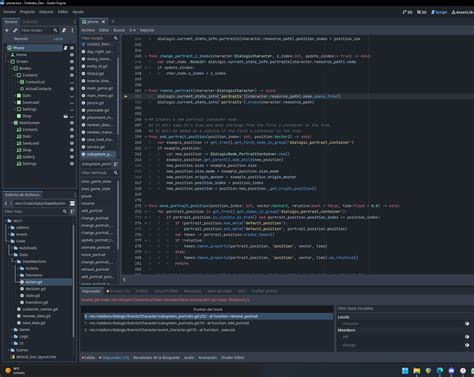Expand the addons folder in FileSystem

tap(9, 228)
